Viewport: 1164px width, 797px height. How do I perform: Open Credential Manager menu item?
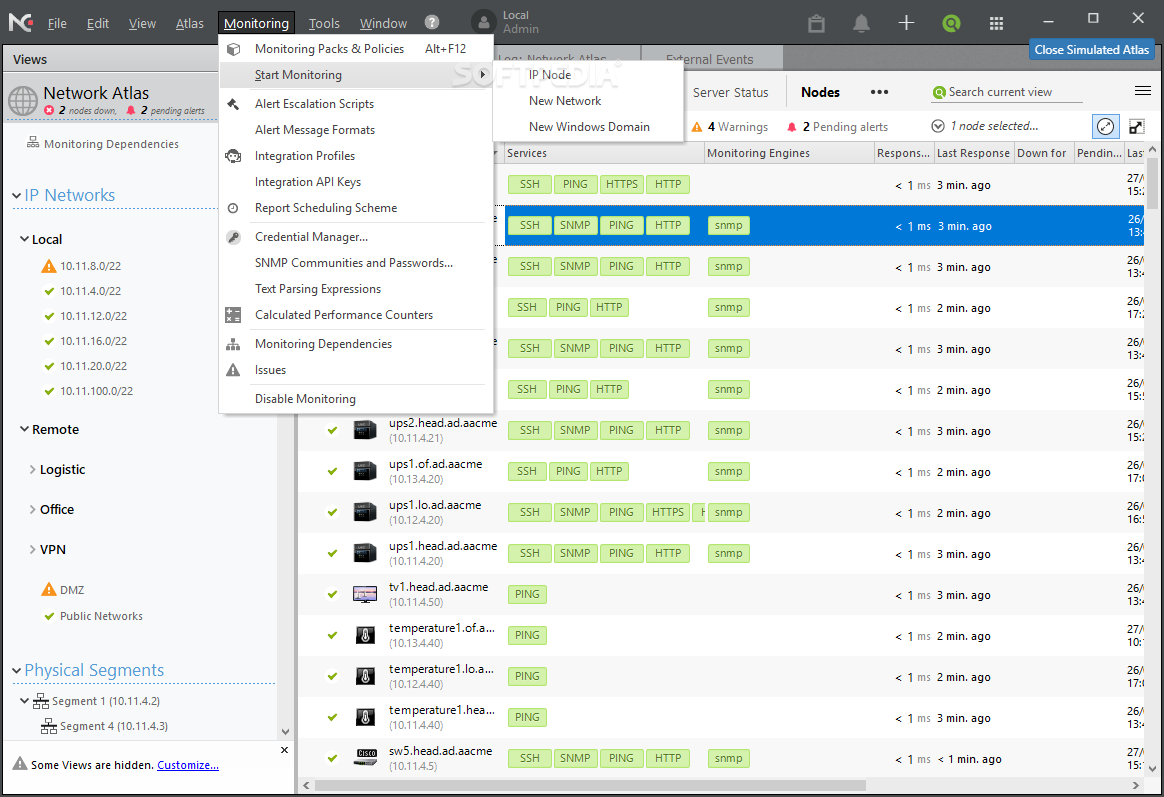356,237
